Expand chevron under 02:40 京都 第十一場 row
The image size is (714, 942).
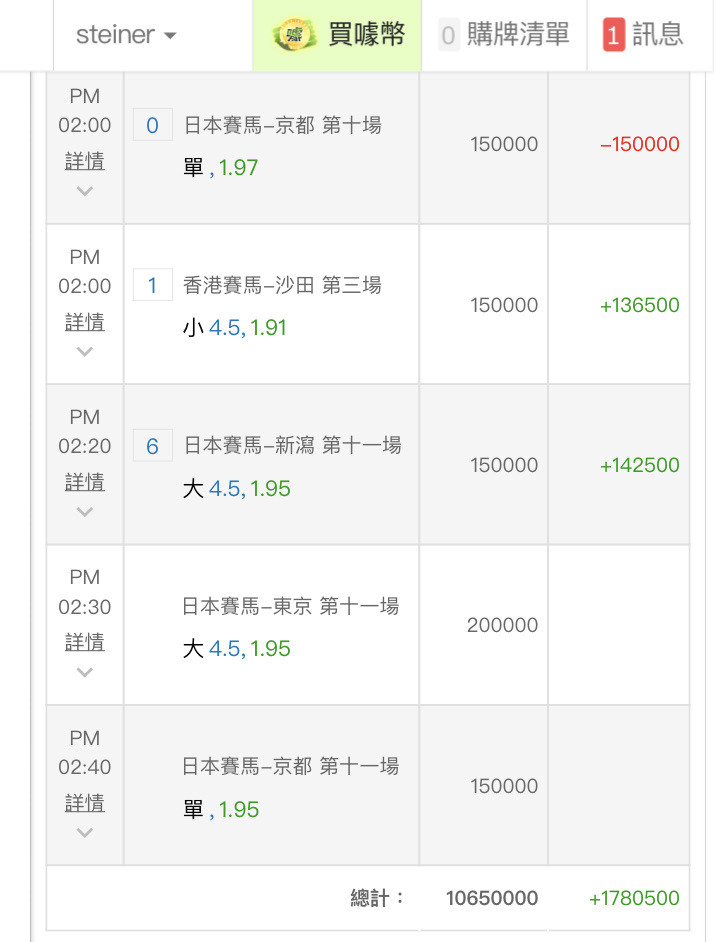tap(85, 833)
